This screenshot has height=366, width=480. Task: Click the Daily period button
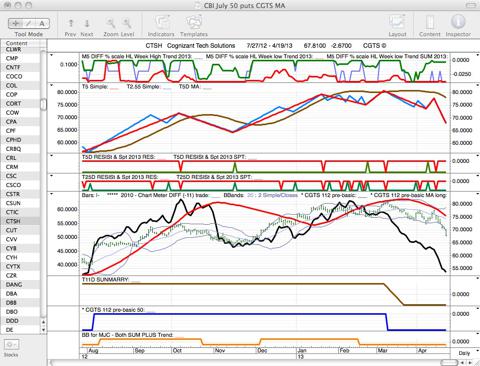tap(464, 353)
